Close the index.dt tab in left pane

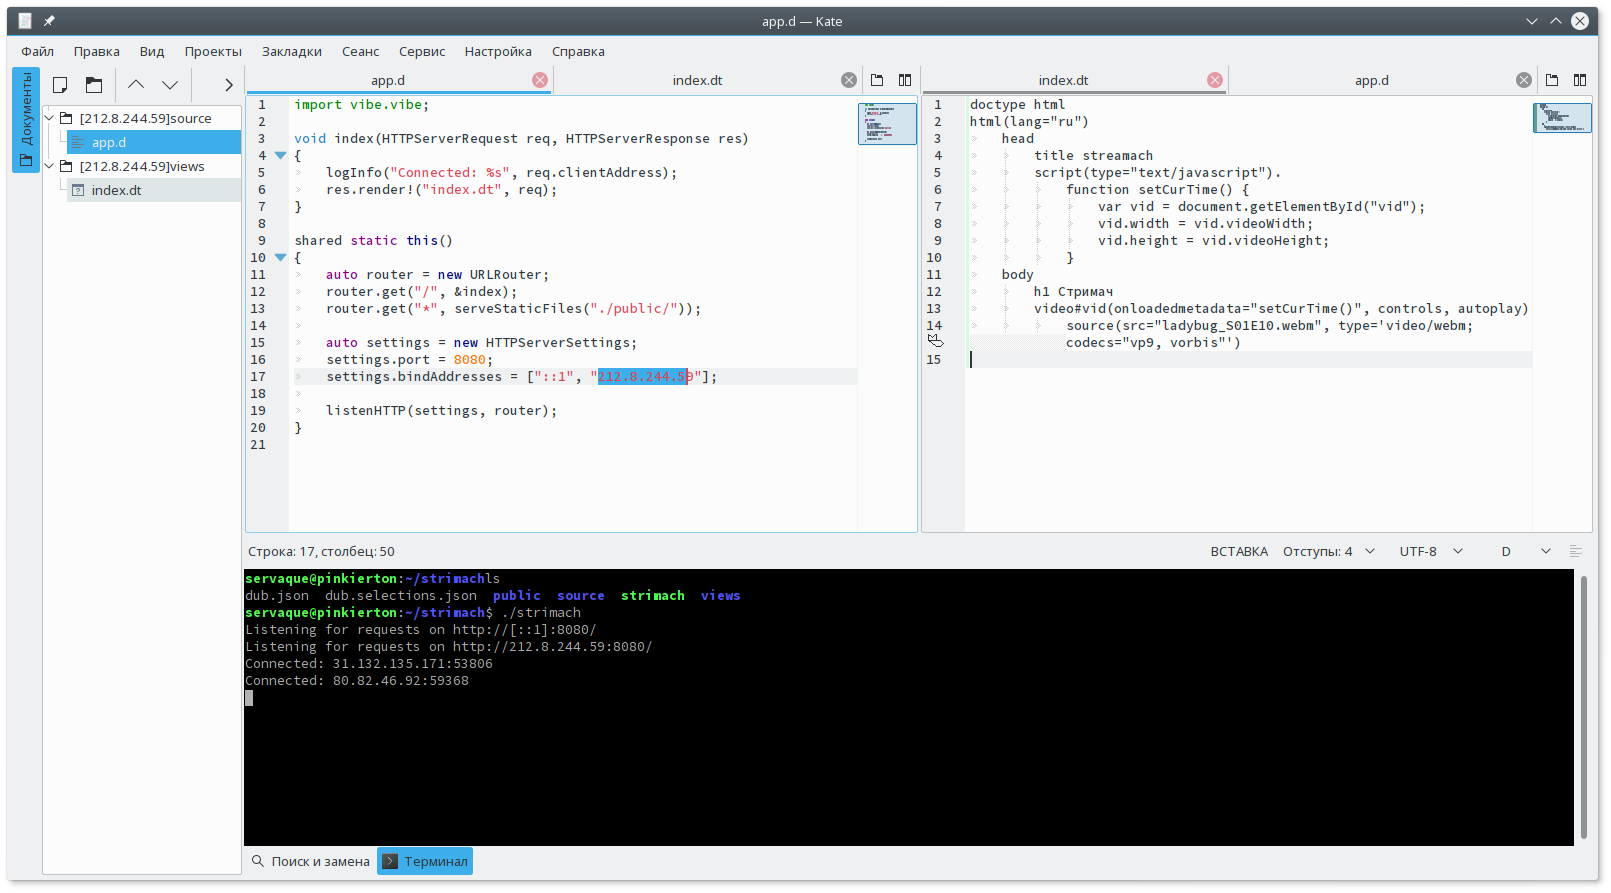(849, 80)
